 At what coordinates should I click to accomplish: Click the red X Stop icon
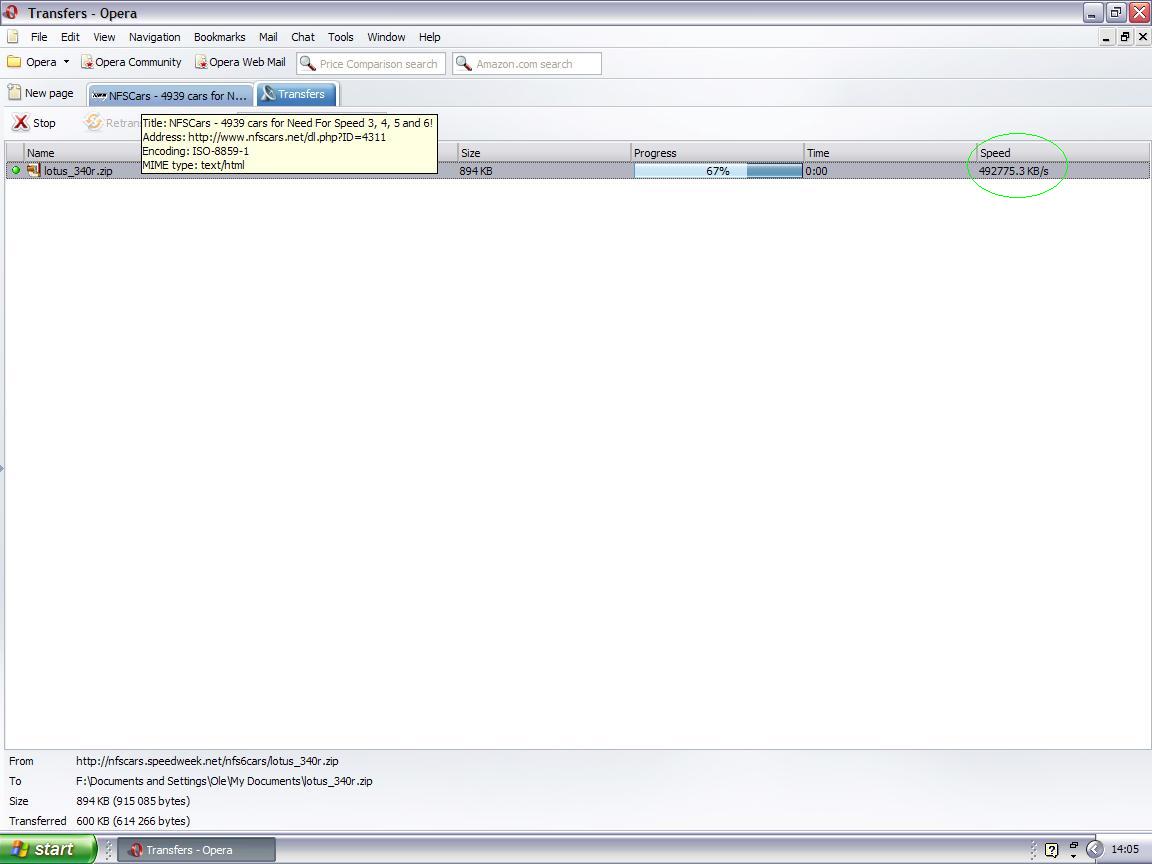click(21, 123)
